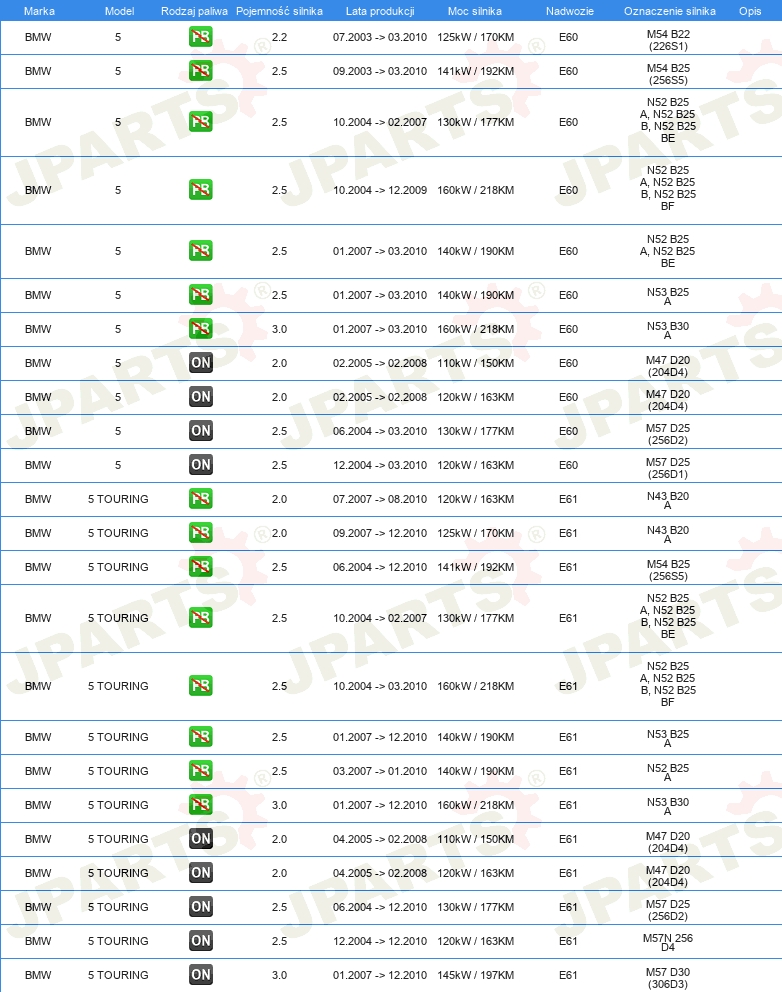Select production years 03.2007 -> 01.2010

click(x=380, y=771)
